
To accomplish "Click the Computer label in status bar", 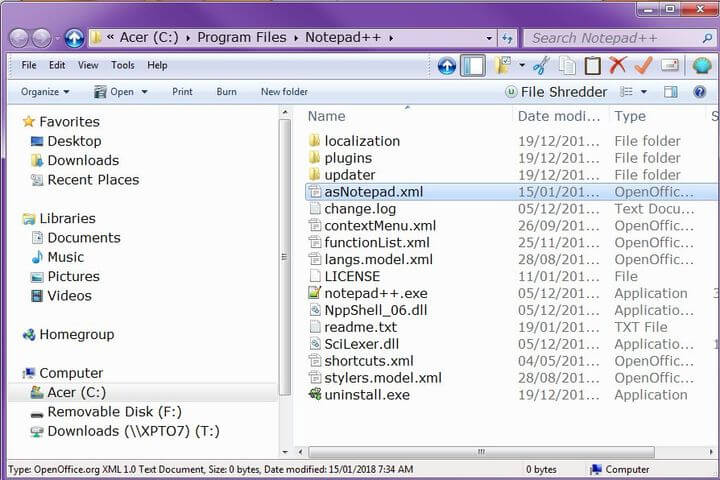I will pyautogui.click(x=627, y=469).
